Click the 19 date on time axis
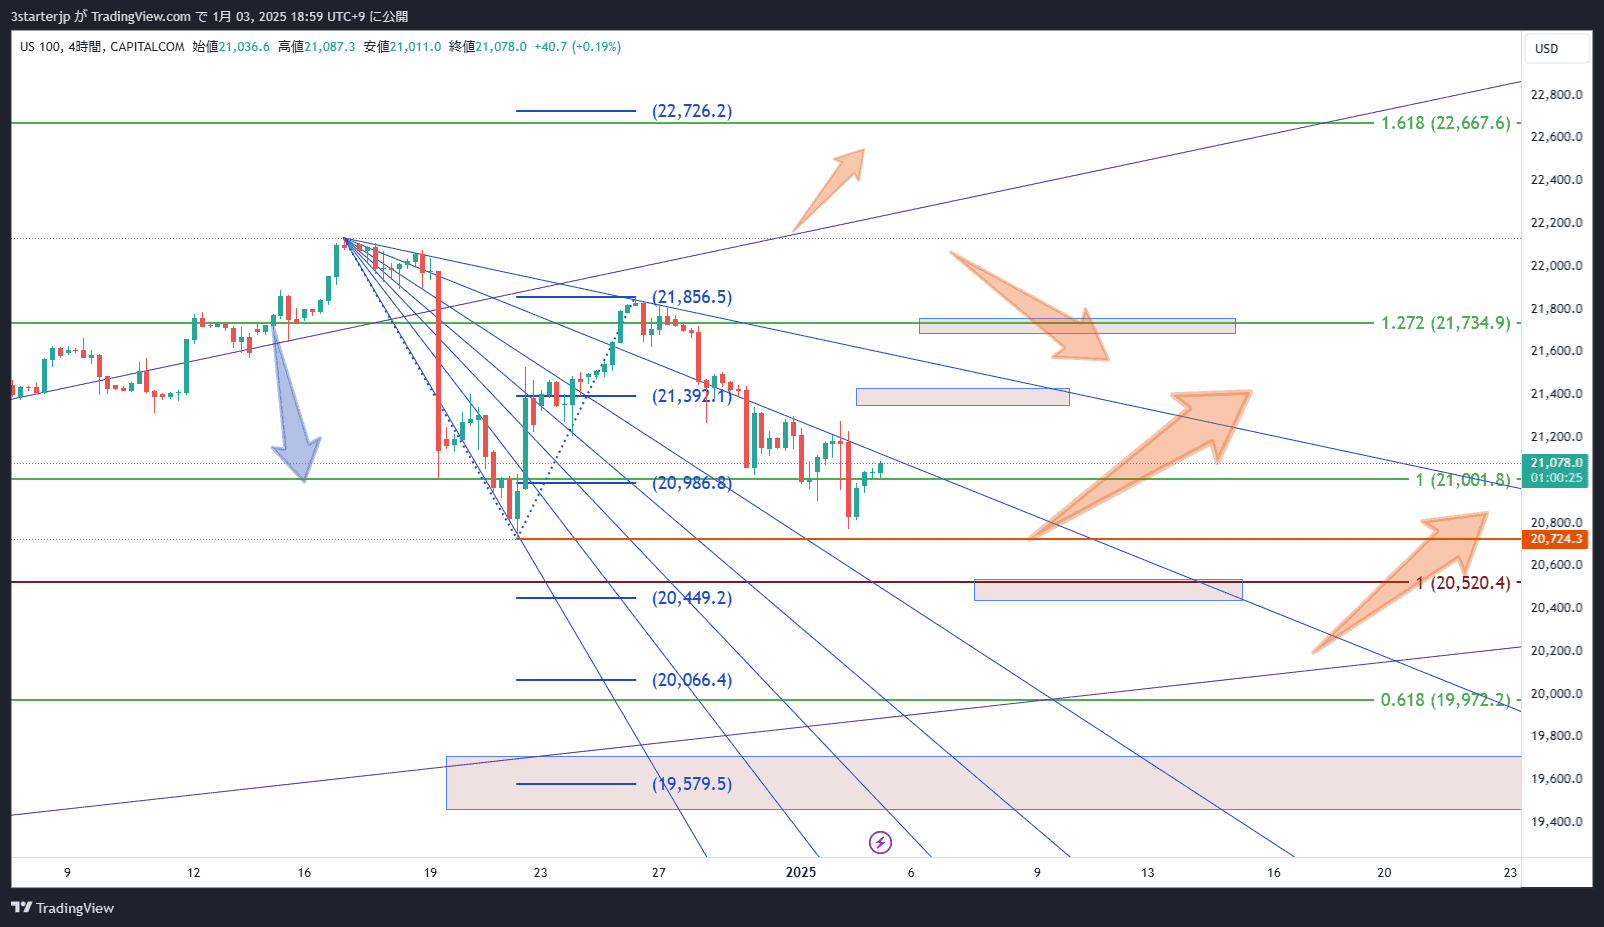This screenshot has height=927, width=1604. [x=430, y=872]
